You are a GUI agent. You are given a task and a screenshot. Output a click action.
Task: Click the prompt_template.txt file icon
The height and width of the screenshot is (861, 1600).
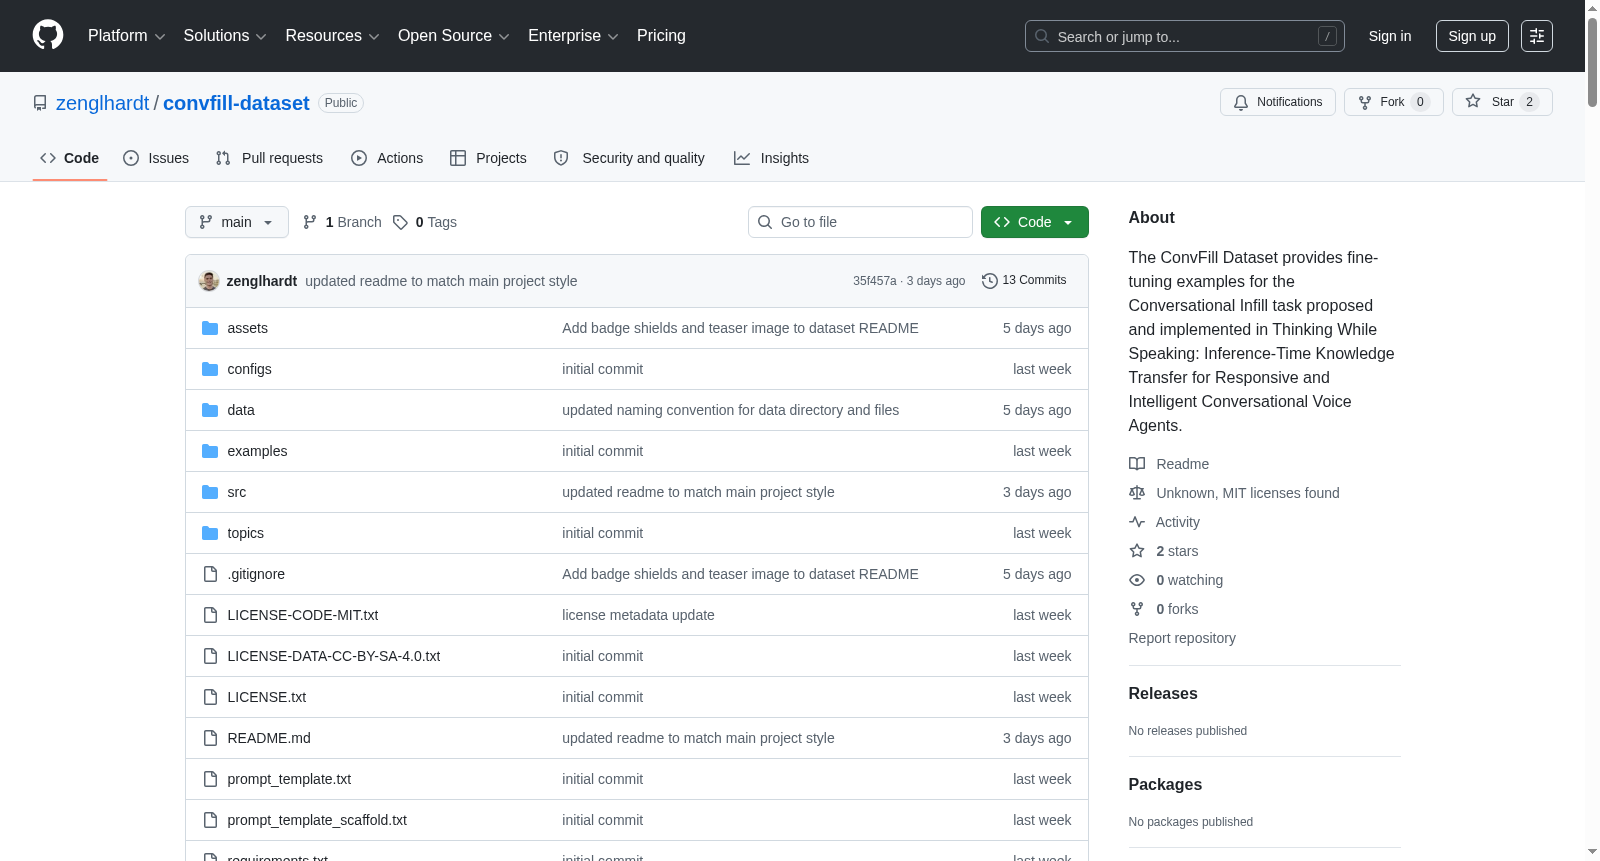coord(210,779)
